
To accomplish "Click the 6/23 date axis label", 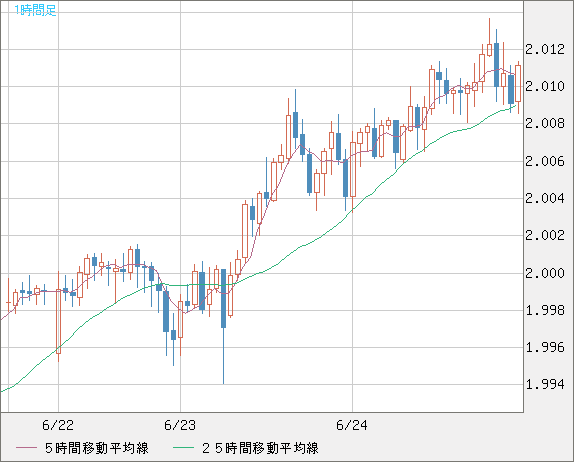I will [x=180, y=425].
